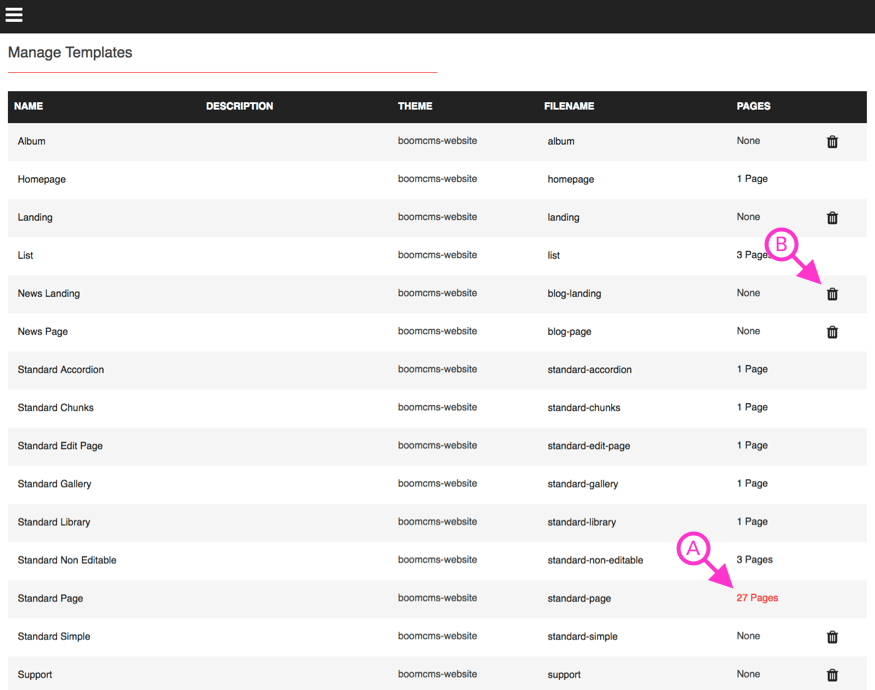This screenshot has width=875, height=690.
Task: View the 1 Page link for Homepage
Action: [x=752, y=179]
